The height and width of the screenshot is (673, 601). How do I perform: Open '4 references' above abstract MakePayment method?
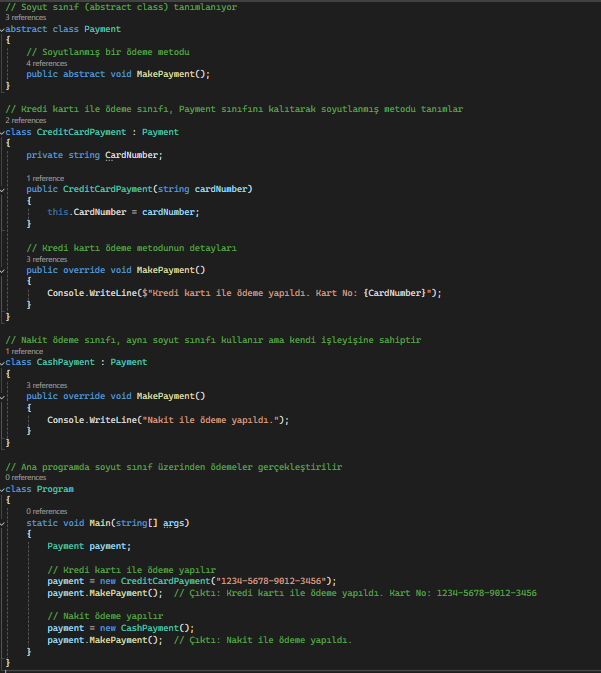click(47, 63)
